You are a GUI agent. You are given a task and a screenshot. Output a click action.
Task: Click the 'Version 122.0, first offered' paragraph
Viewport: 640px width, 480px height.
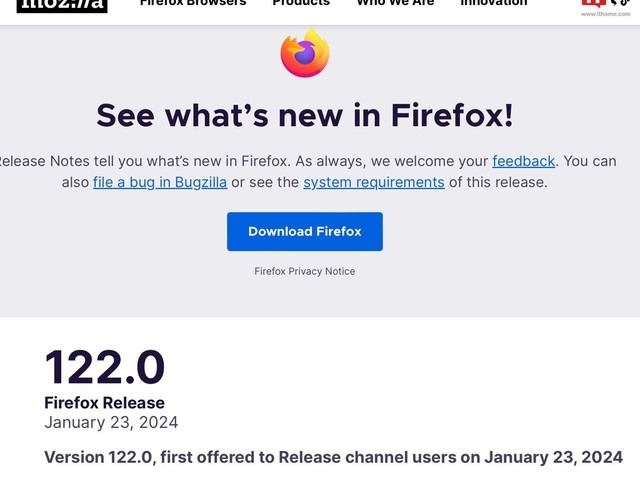[x=334, y=457]
